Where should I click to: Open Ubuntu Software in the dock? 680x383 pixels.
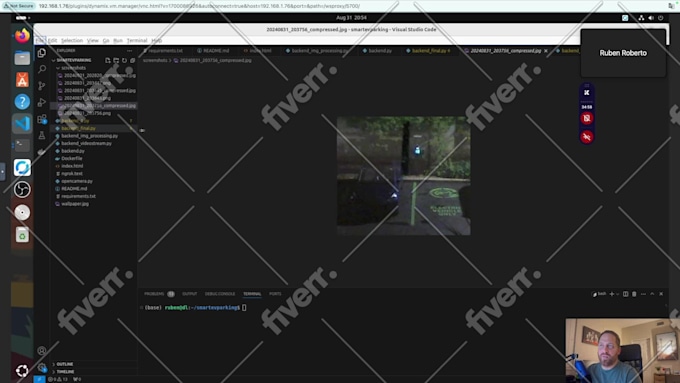22,79
